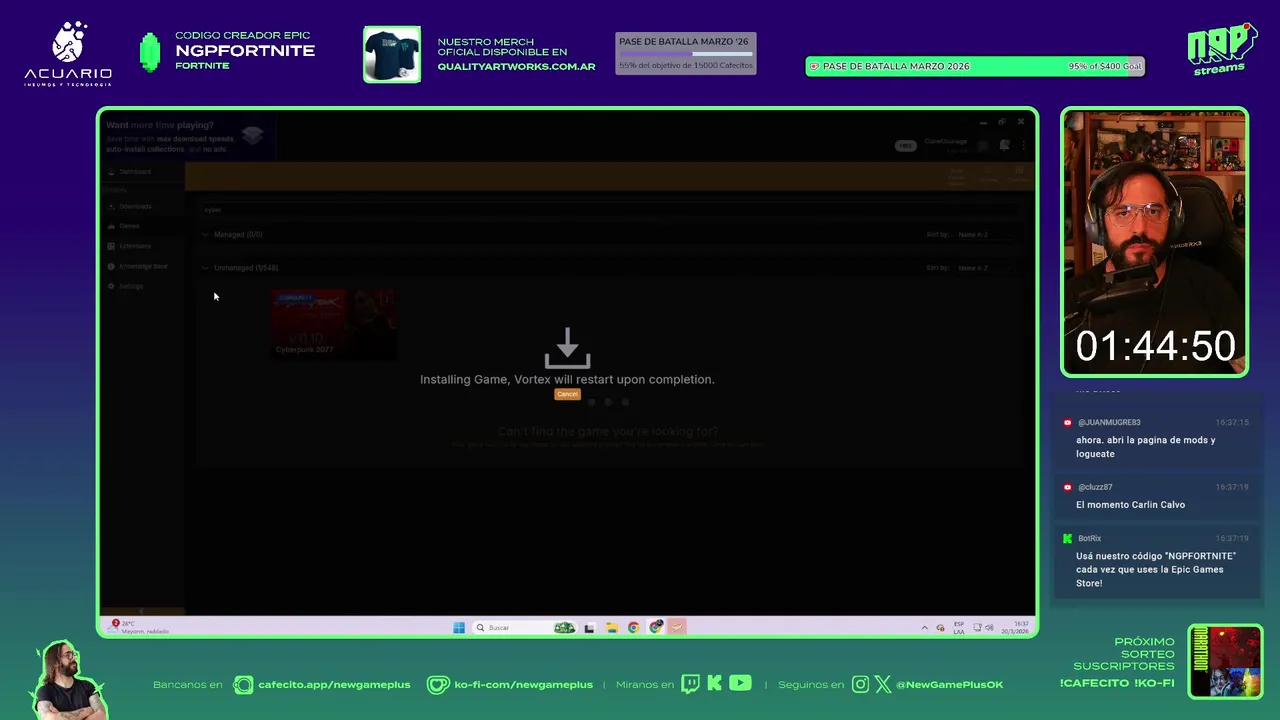Show hidden system tray icons
The height and width of the screenshot is (720, 1280).
tap(924, 628)
